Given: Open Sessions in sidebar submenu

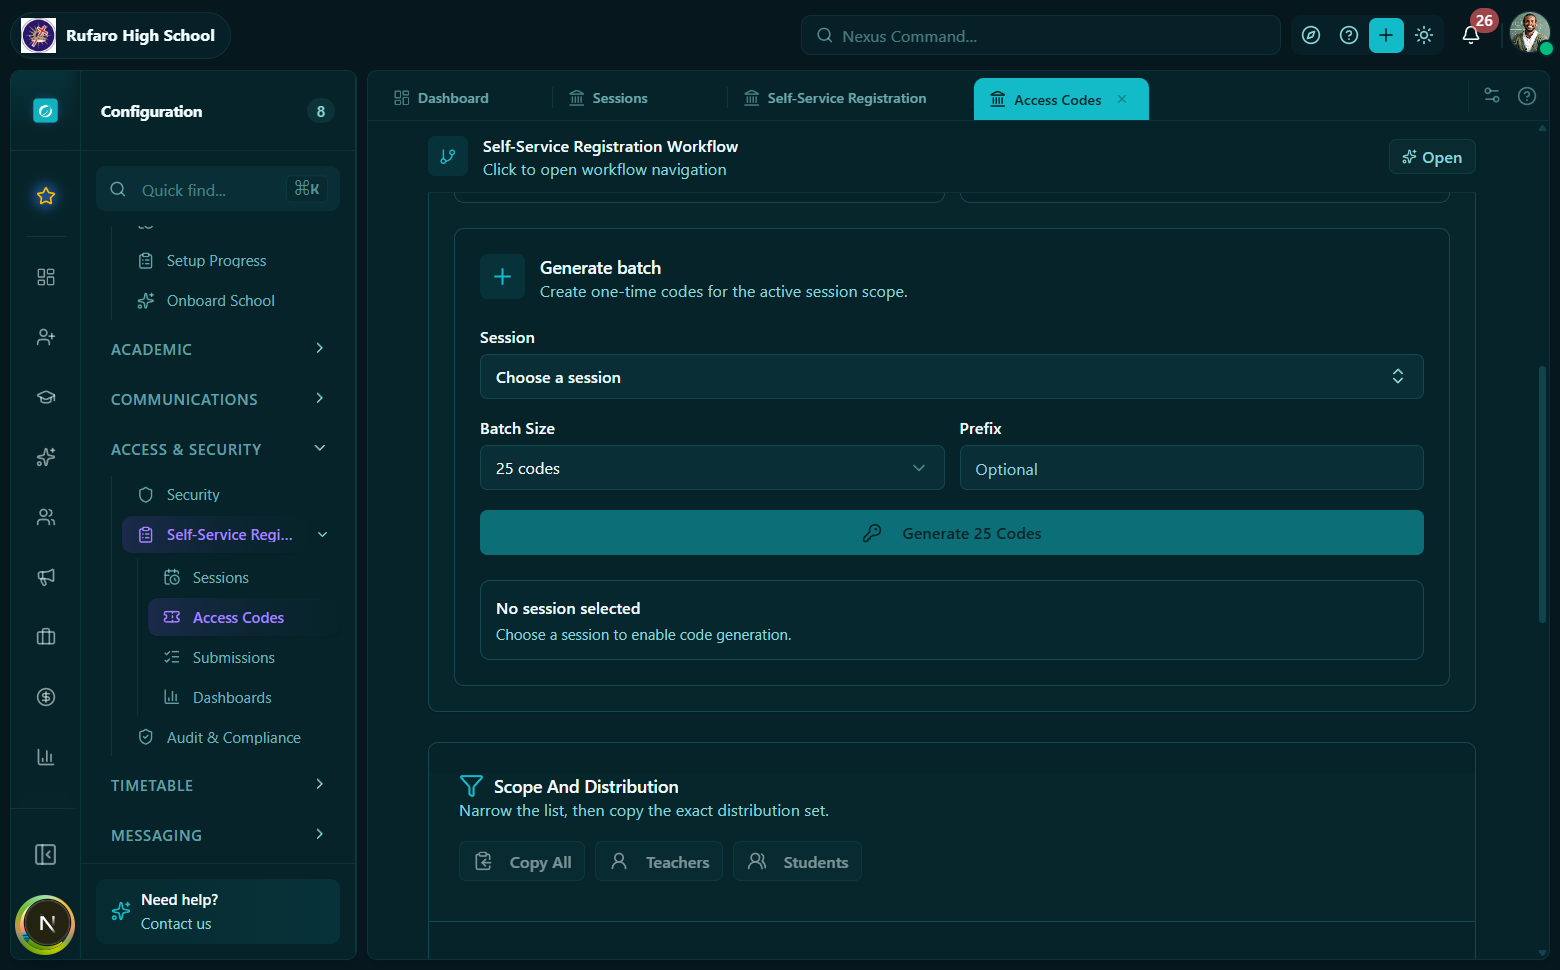Looking at the screenshot, I should [220, 578].
